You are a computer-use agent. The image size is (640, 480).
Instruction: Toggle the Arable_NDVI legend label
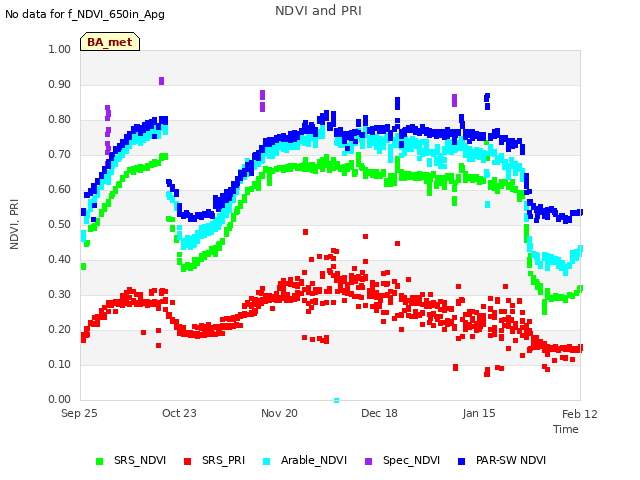[314, 460]
